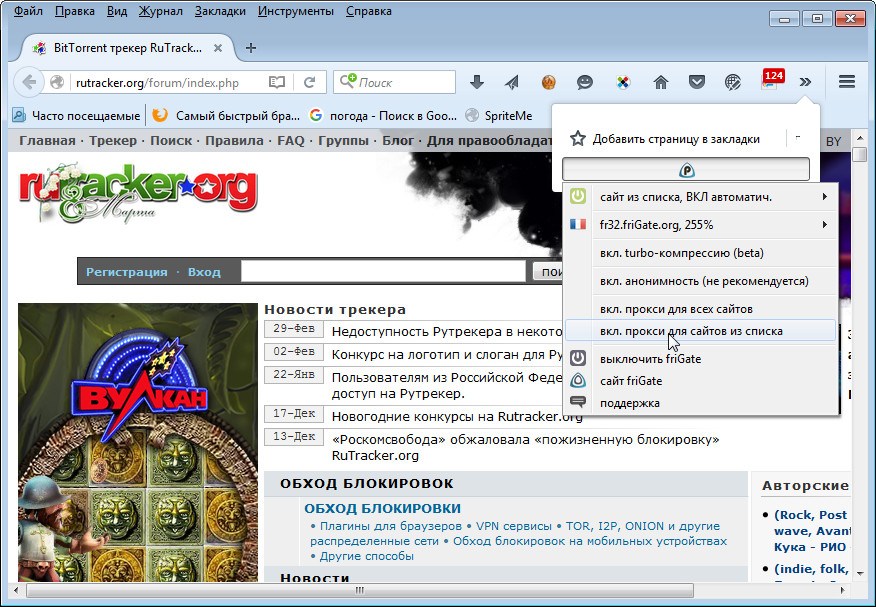Click the smiley face chat icon
The height and width of the screenshot is (607, 876).
coord(585,82)
